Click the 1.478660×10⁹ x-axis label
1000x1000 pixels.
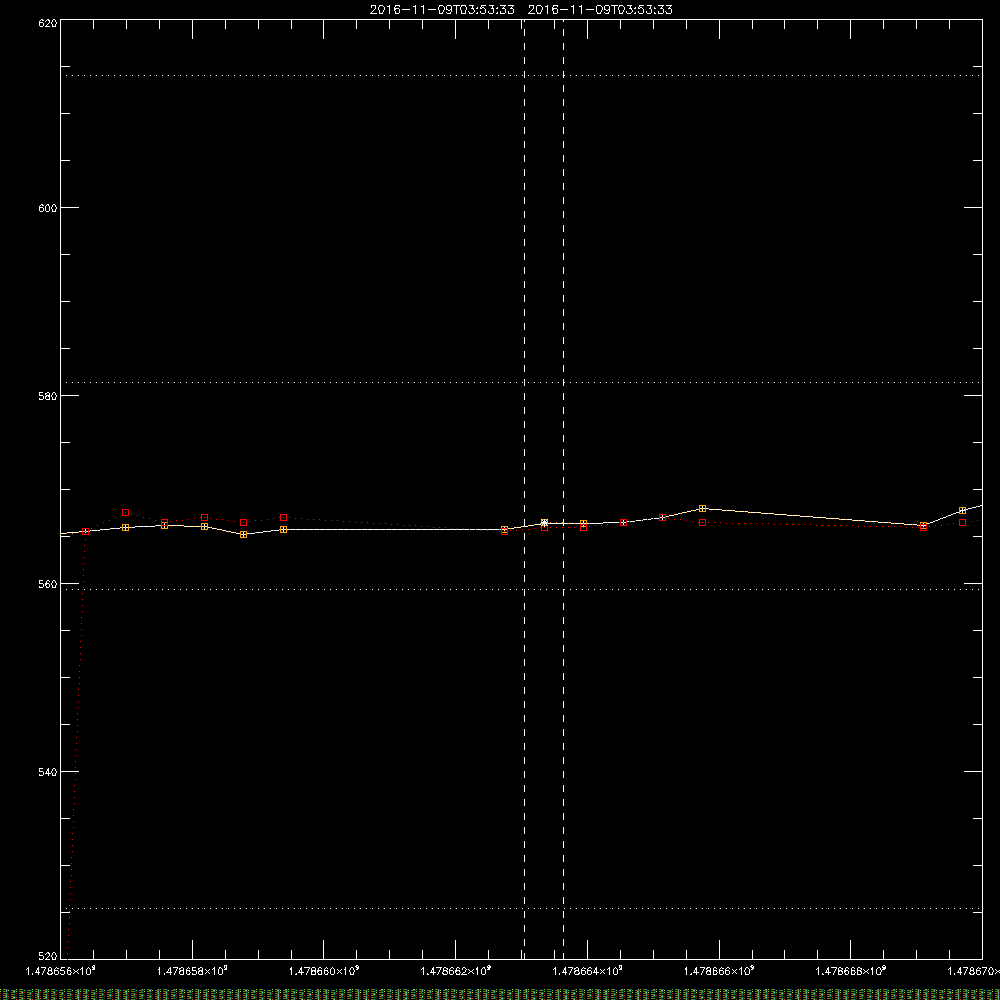click(324, 971)
